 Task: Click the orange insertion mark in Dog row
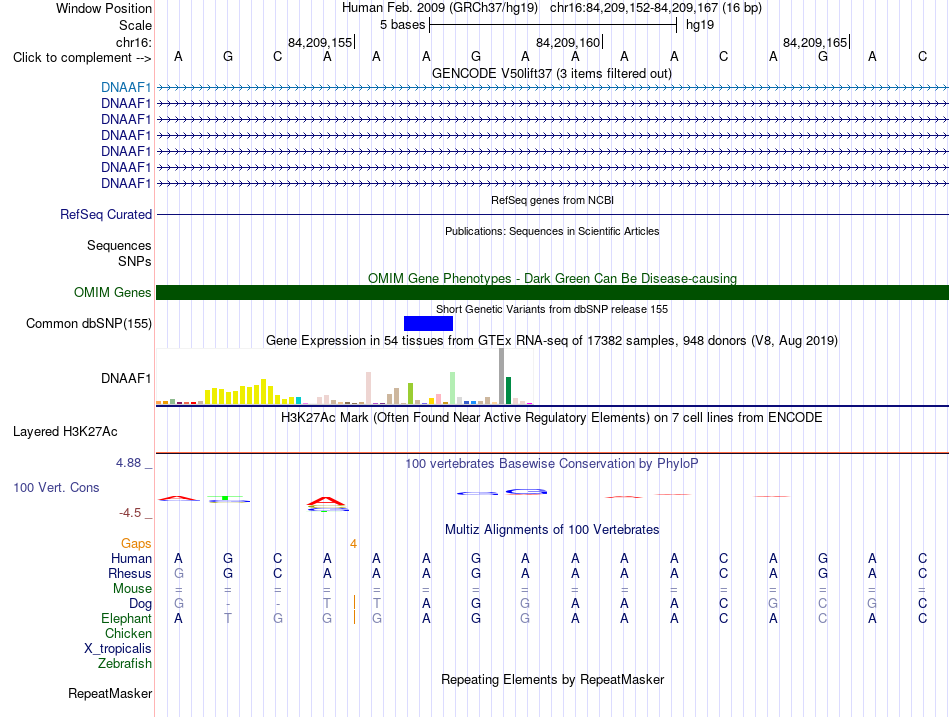click(x=354, y=602)
